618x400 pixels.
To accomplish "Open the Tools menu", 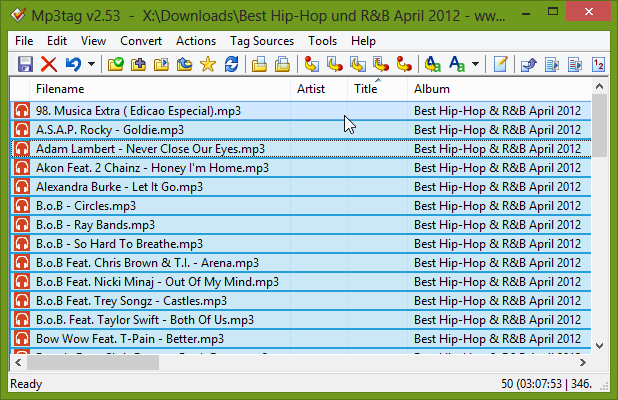I will 322,41.
